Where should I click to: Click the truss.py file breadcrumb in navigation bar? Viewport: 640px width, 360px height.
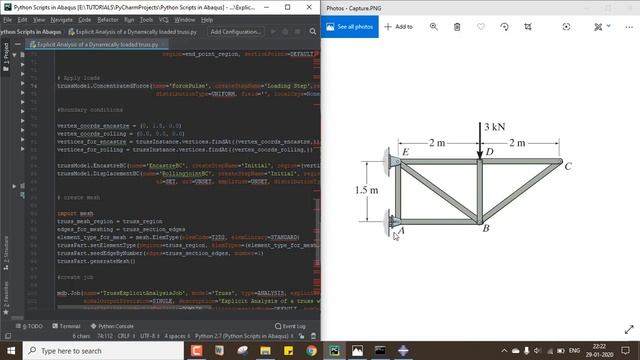tap(133, 32)
